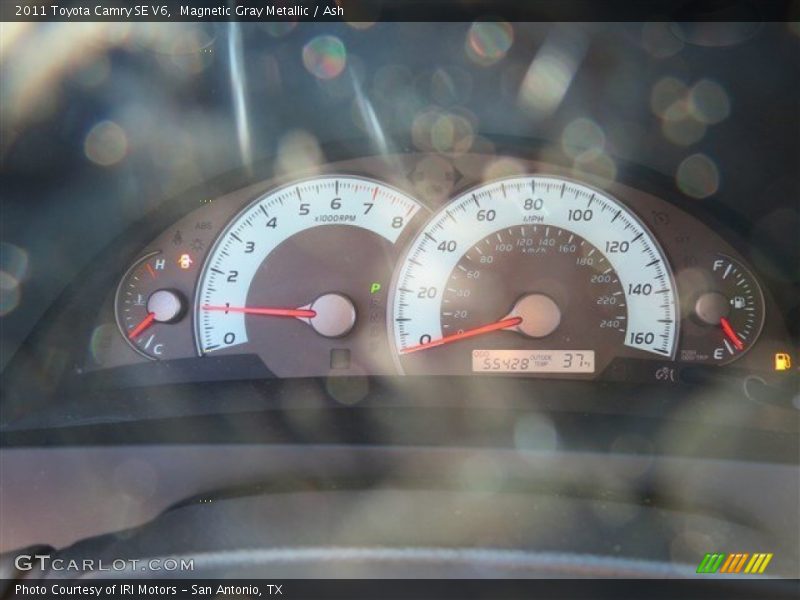Click the IRI Motors San Antonio credit text

click(143, 588)
